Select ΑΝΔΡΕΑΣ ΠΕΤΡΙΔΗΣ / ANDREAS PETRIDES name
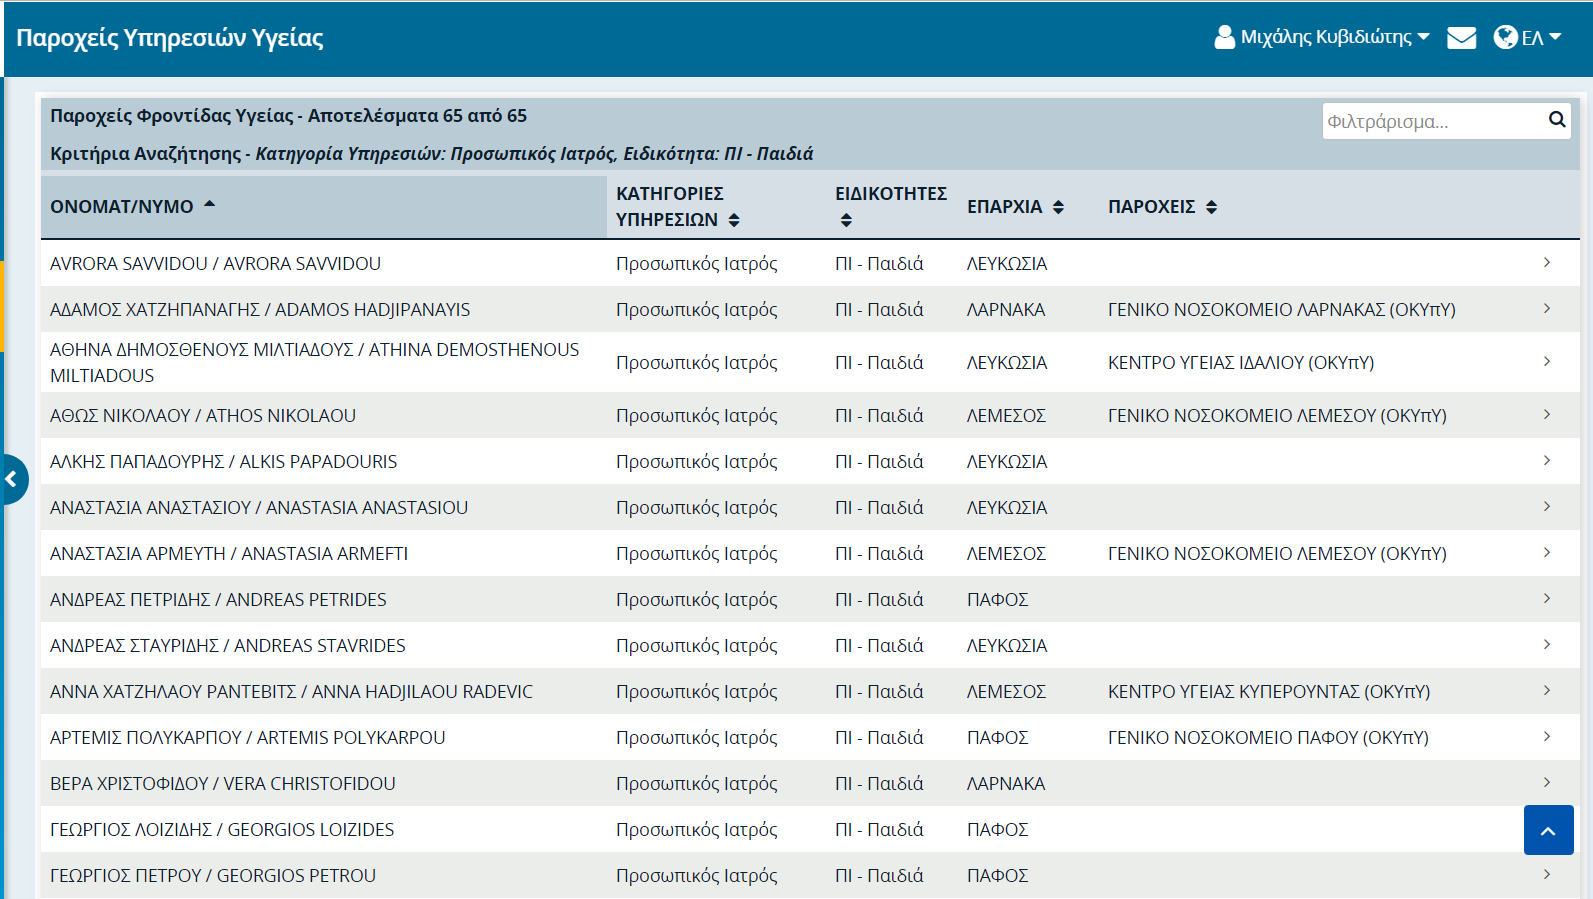The height and width of the screenshot is (899, 1593). (218, 600)
